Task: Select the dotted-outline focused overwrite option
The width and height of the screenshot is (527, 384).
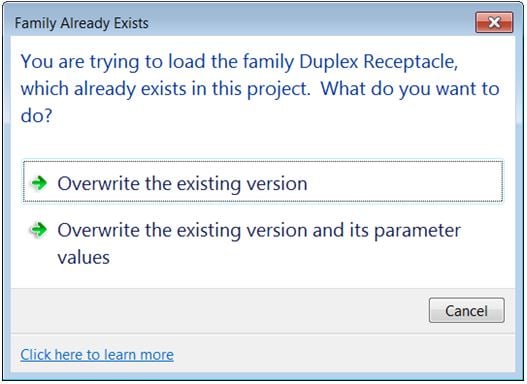Action: point(263,182)
